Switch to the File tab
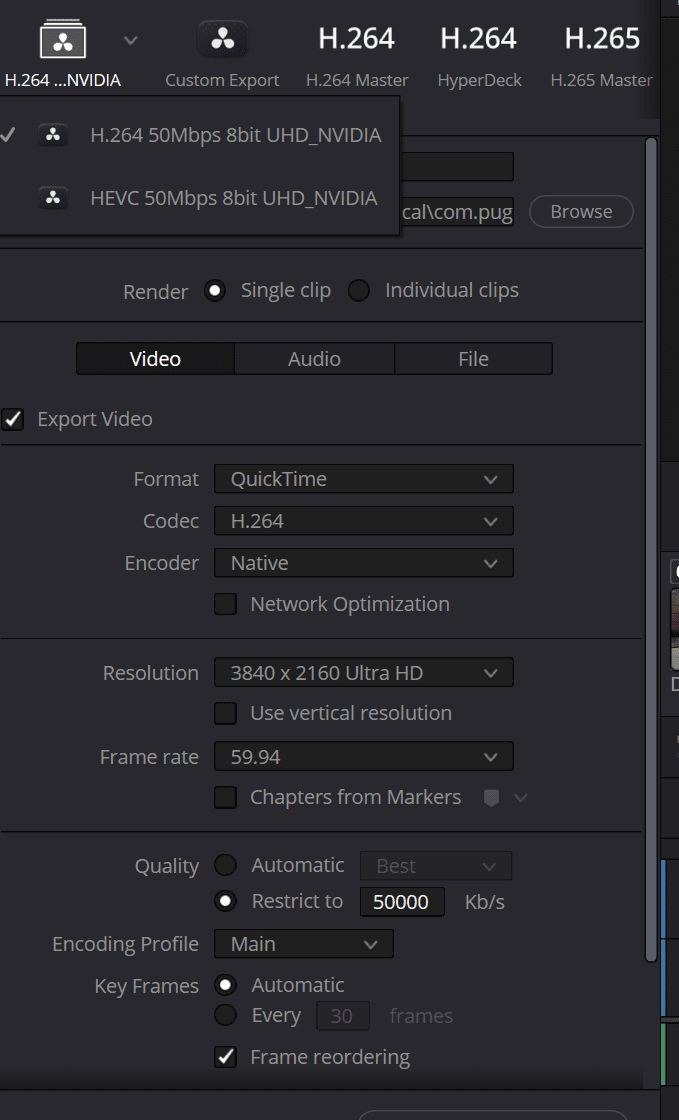Viewport: 679px width, 1120px height. 473,359
